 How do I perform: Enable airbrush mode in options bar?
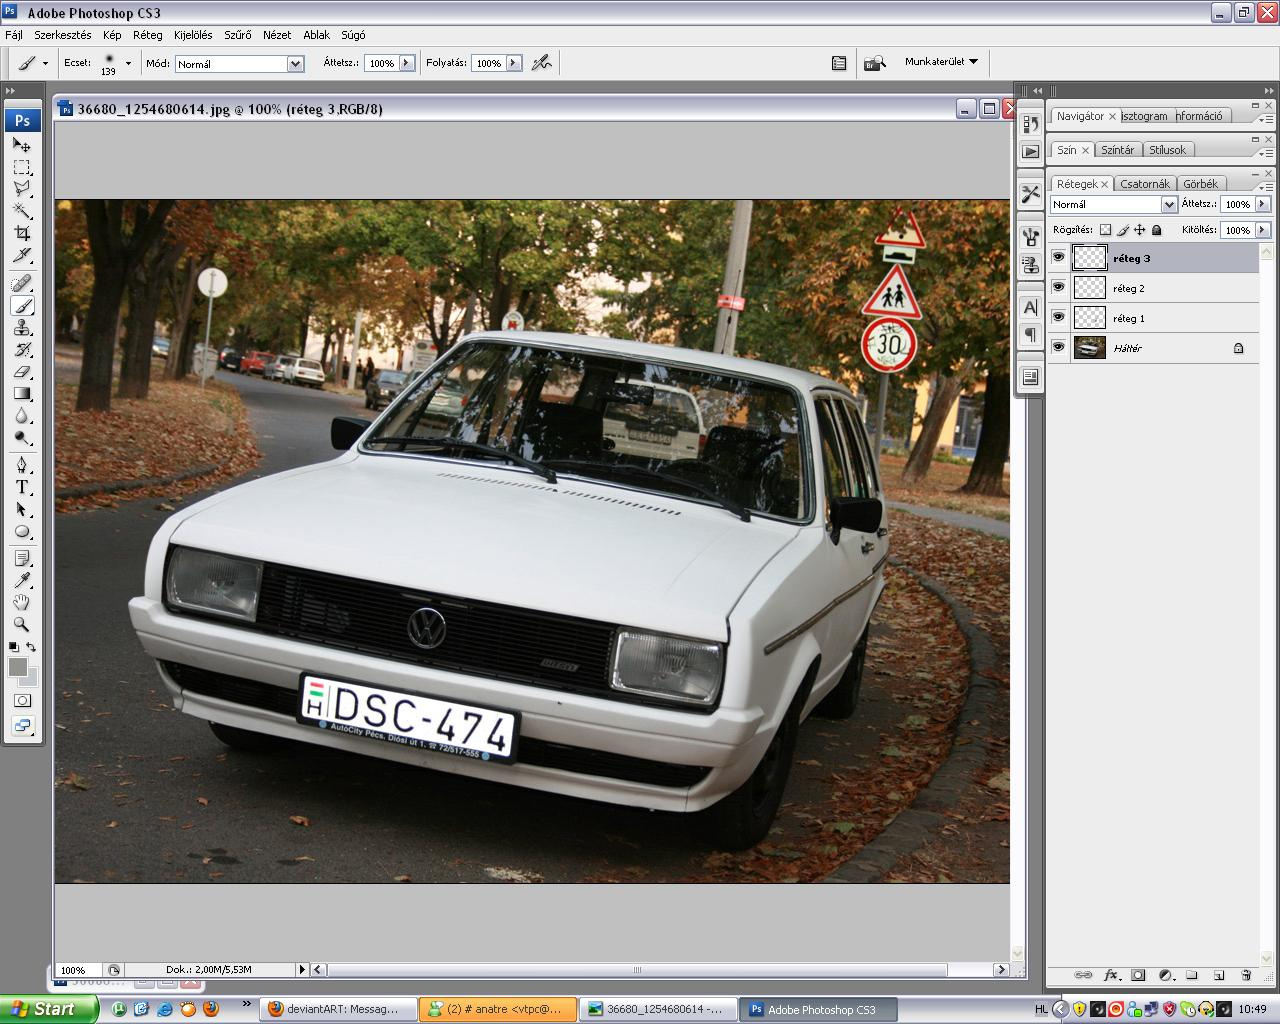coord(541,63)
